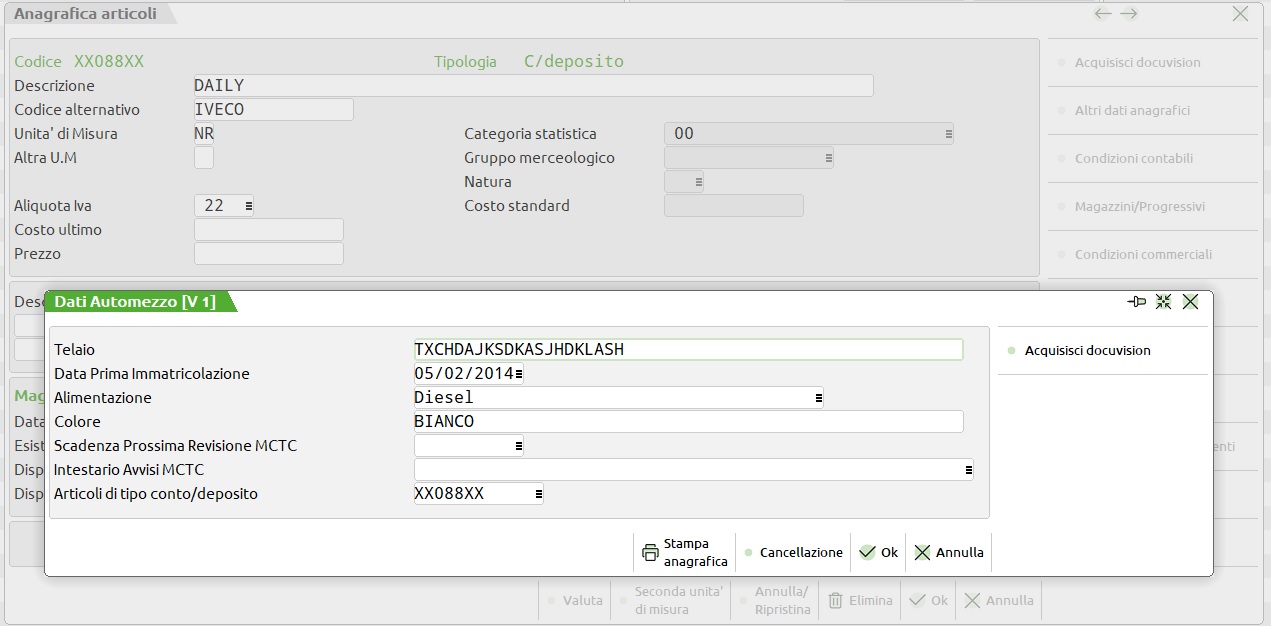
Task: Open the Alimentazione dropdown
Action: click(x=818, y=398)
